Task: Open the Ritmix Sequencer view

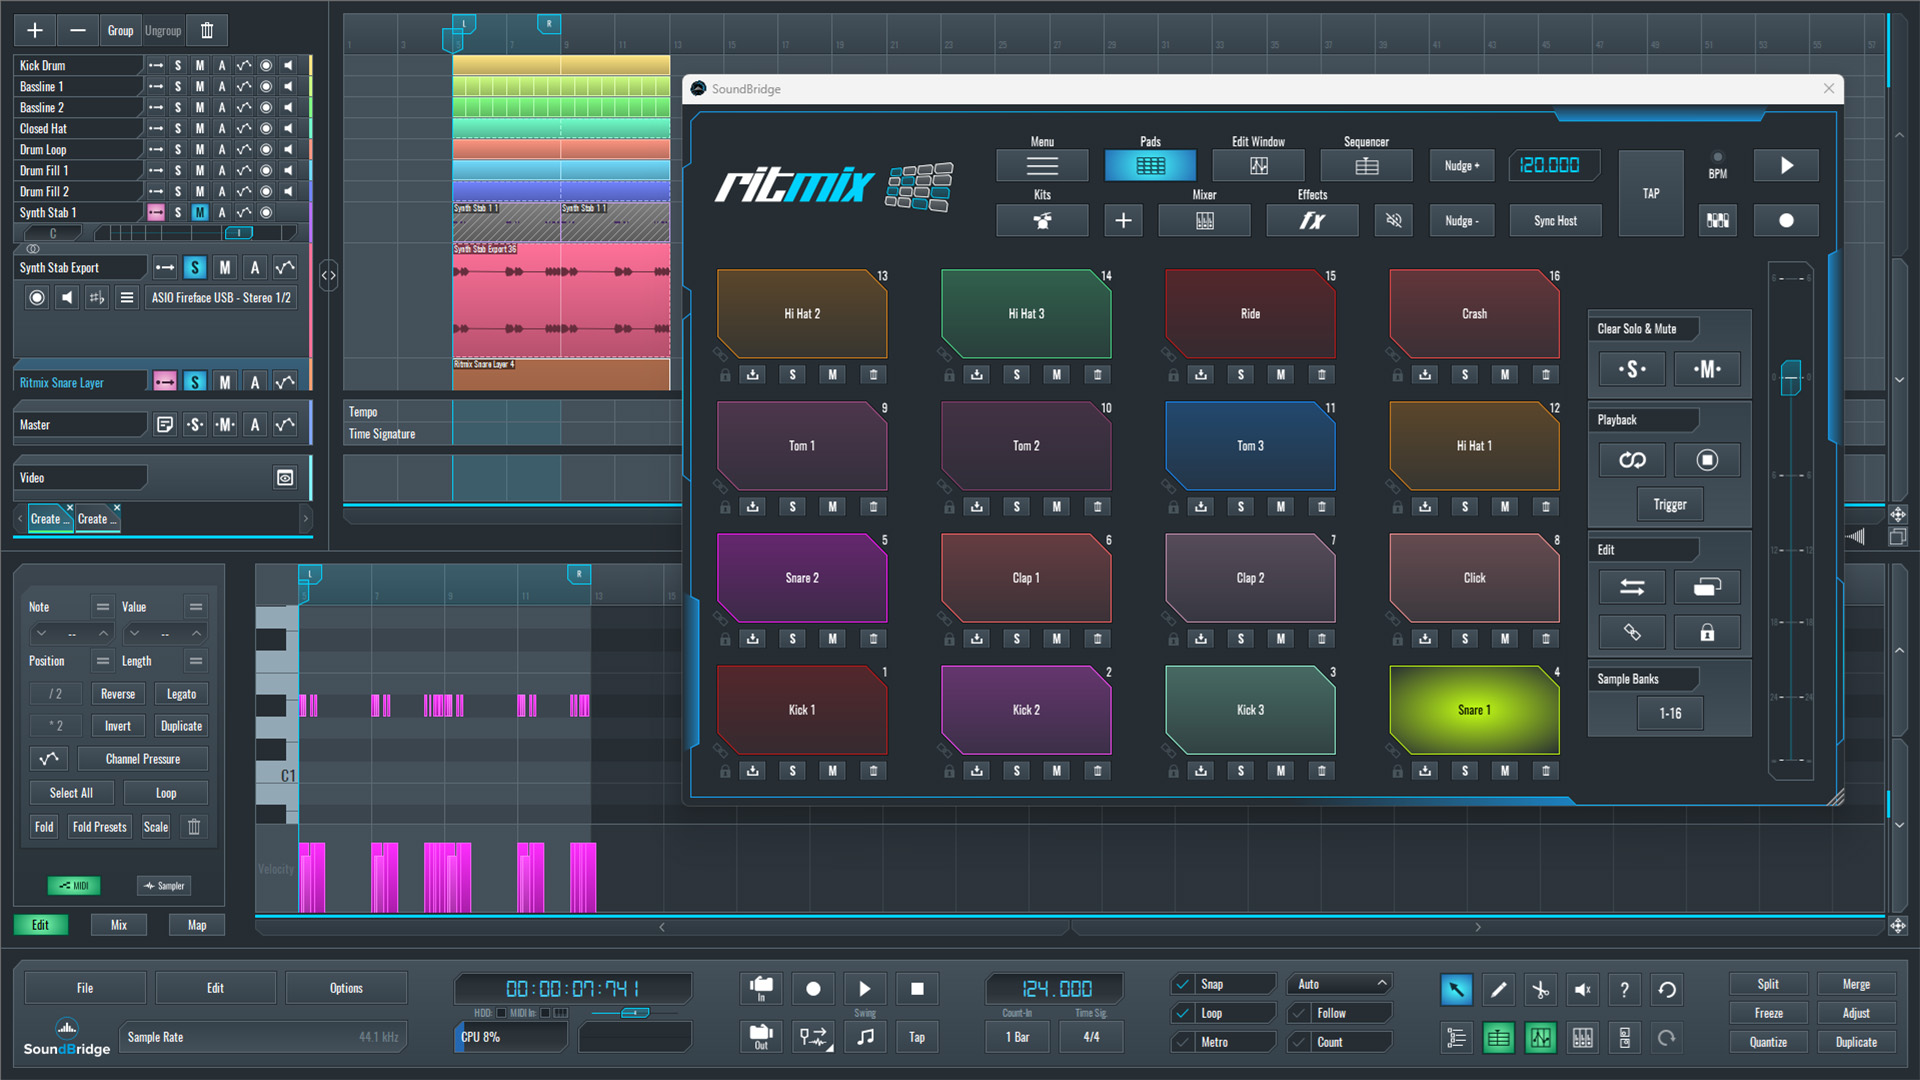Action: tap(1366, 166)
